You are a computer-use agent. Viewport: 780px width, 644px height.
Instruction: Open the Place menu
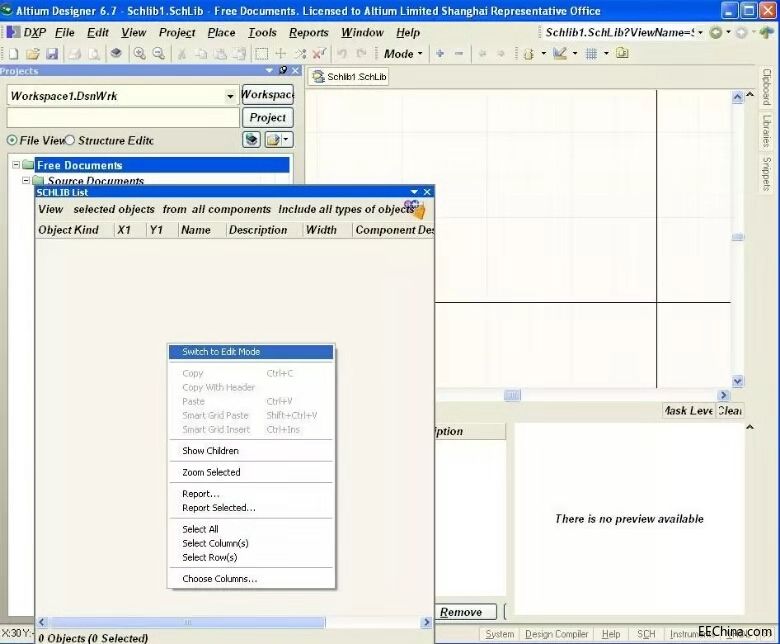pyautogui.click(x=221, y=33)
